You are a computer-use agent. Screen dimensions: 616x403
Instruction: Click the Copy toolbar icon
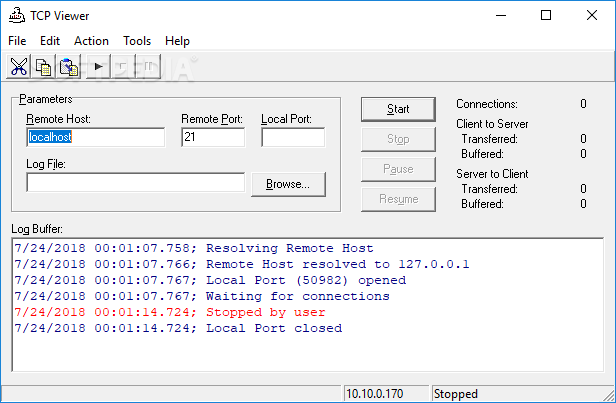tap(43, 66)
